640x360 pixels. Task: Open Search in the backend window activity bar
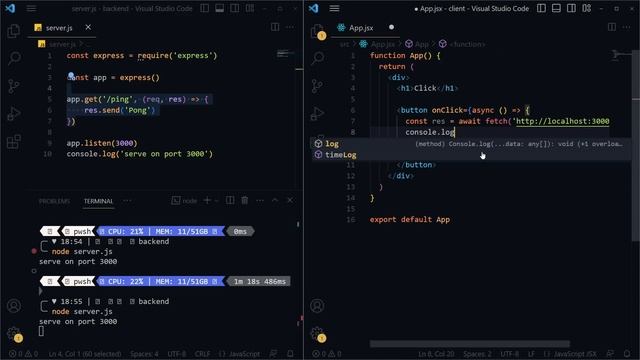click(14, 58)
